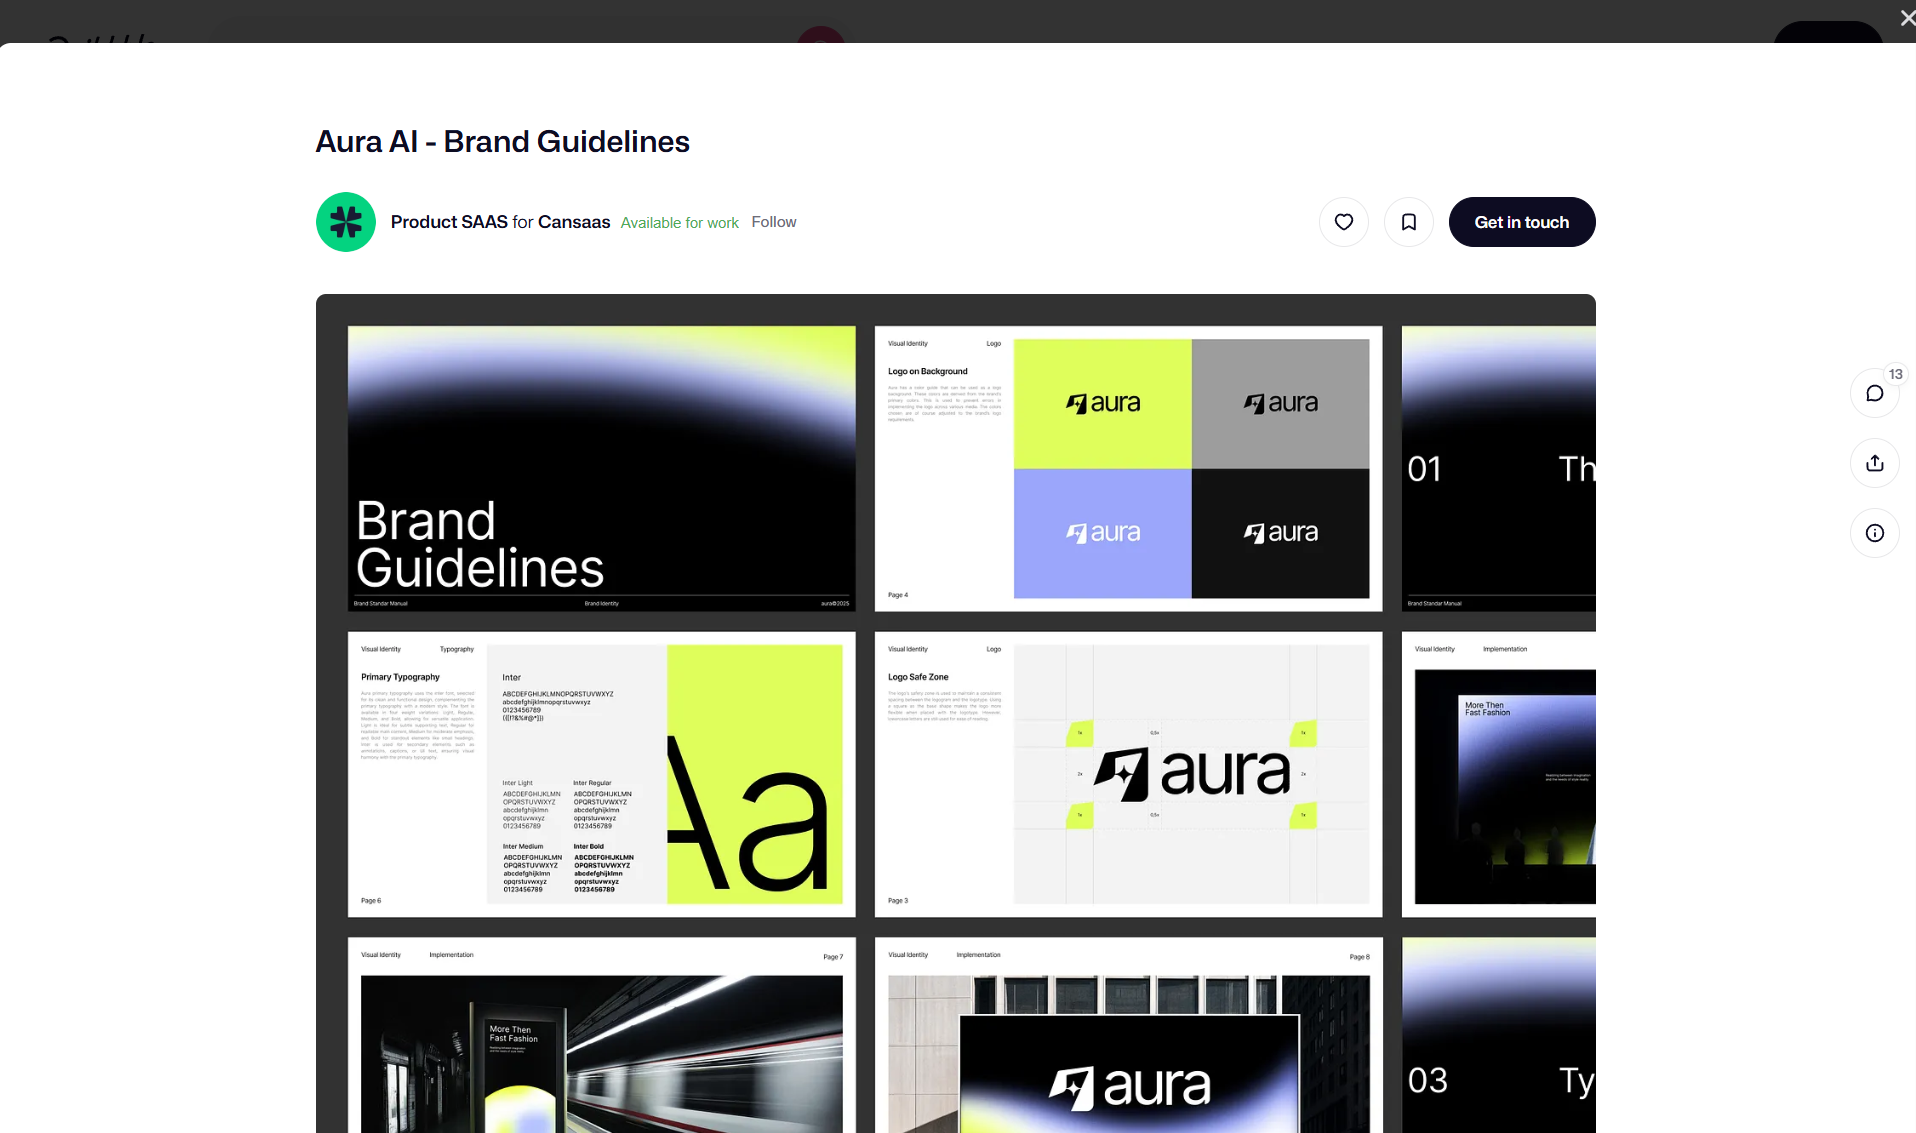Save shot using the bookmark icon
The height and width of the screenshot is (1133, 1916).
[1408, 222]
